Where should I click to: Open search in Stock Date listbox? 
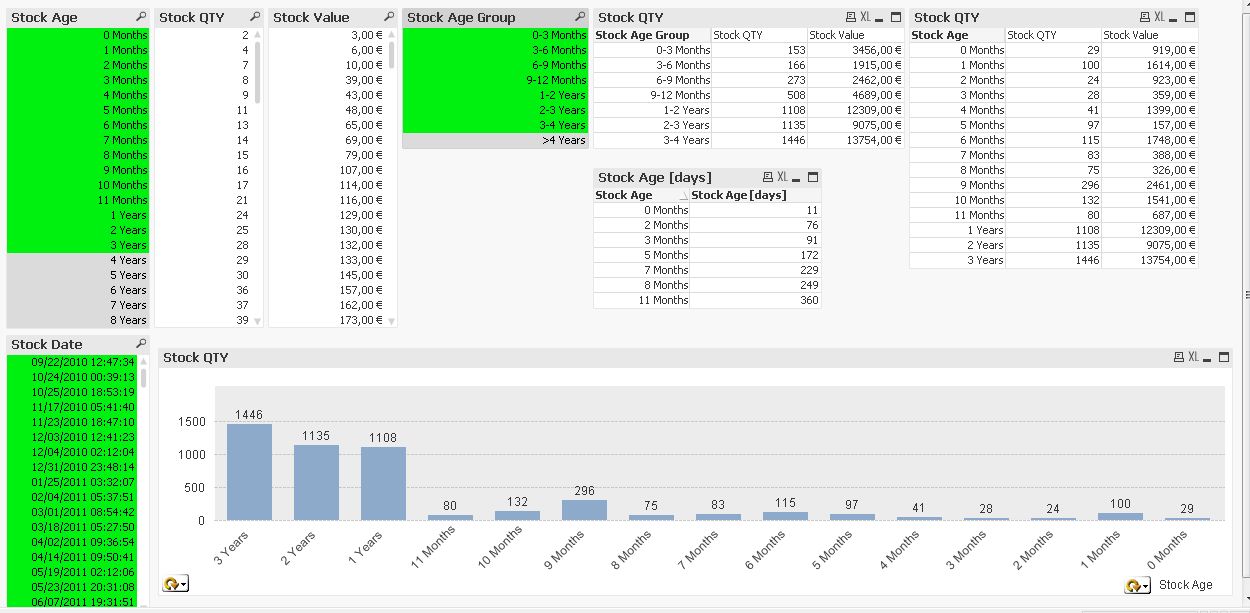click(143, 343)
